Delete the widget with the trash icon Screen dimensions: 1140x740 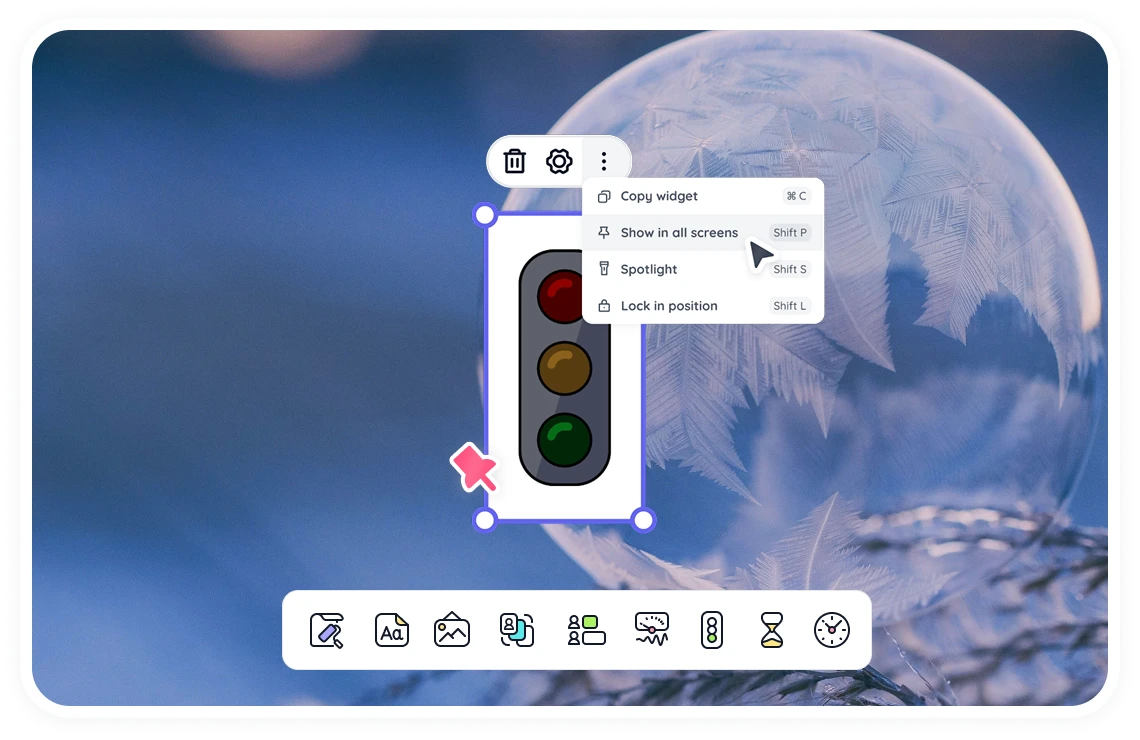pos(515,161)
